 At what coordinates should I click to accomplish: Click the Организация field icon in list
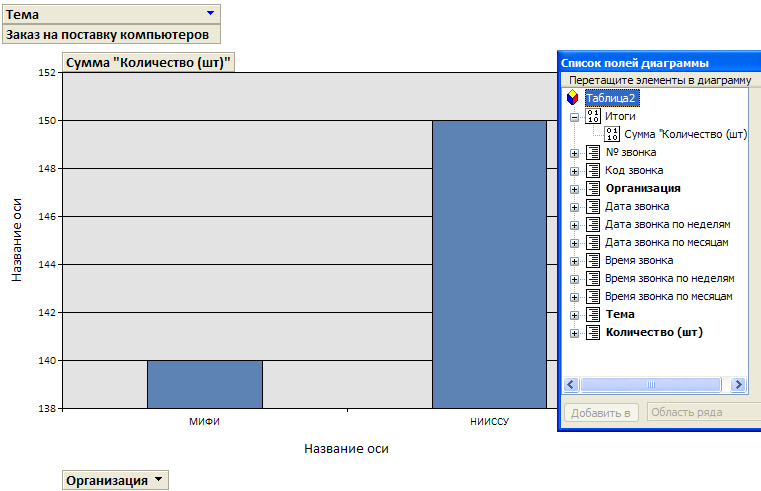(x=593, y=188)
